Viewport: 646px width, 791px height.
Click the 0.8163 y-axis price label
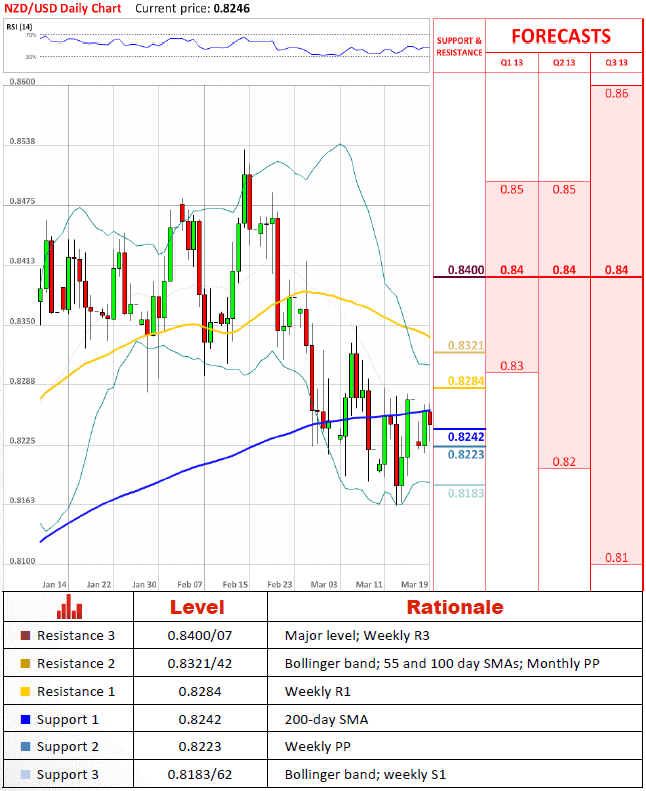(x=23, y=500)
